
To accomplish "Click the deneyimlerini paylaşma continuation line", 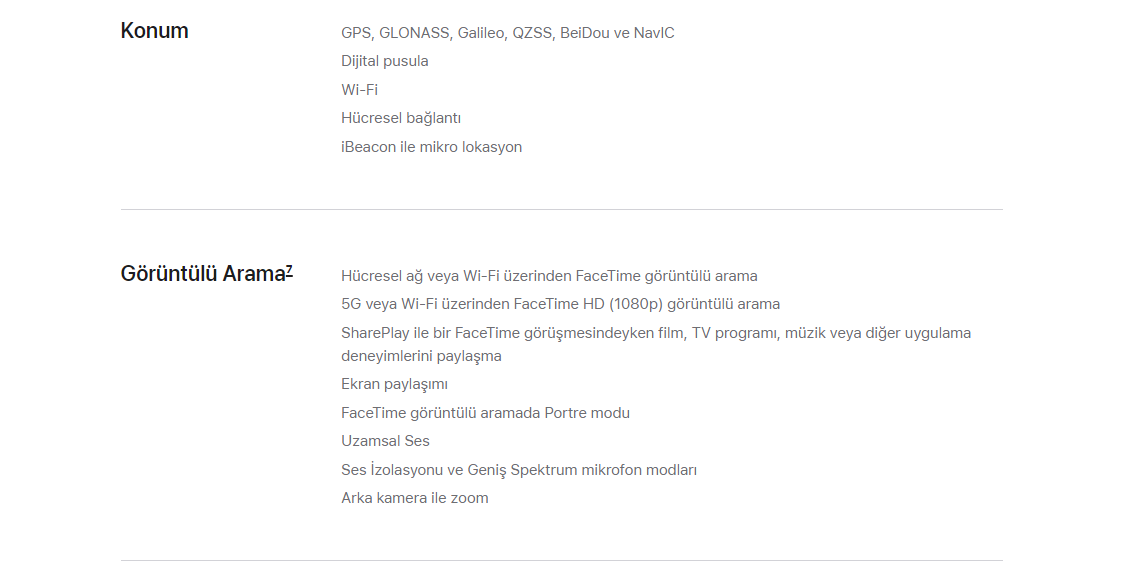I will click(421, 357).
